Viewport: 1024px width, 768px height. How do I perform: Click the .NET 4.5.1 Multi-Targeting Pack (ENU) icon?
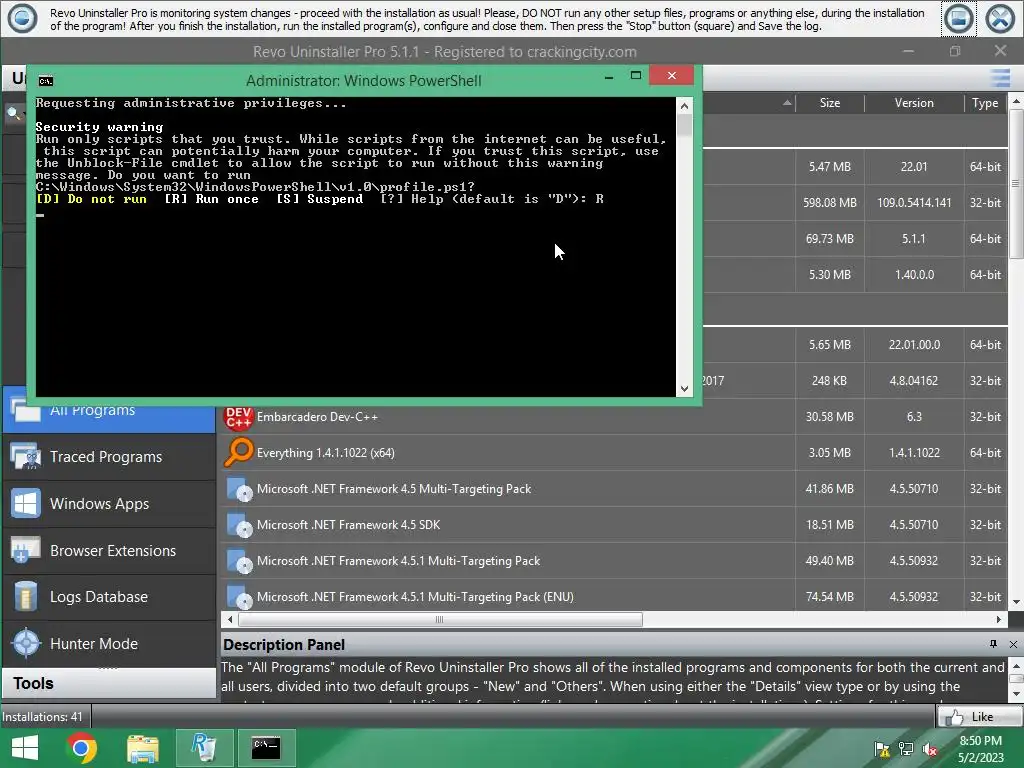[239, 597]
